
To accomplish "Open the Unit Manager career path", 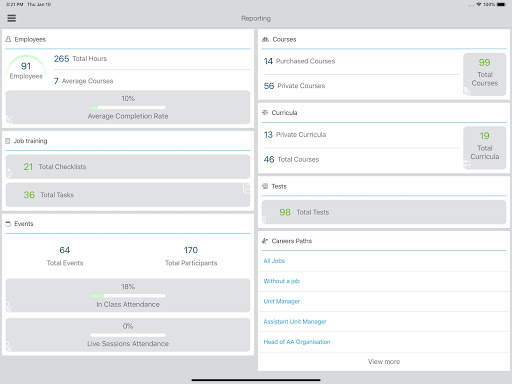I will [x=282, y=301].
